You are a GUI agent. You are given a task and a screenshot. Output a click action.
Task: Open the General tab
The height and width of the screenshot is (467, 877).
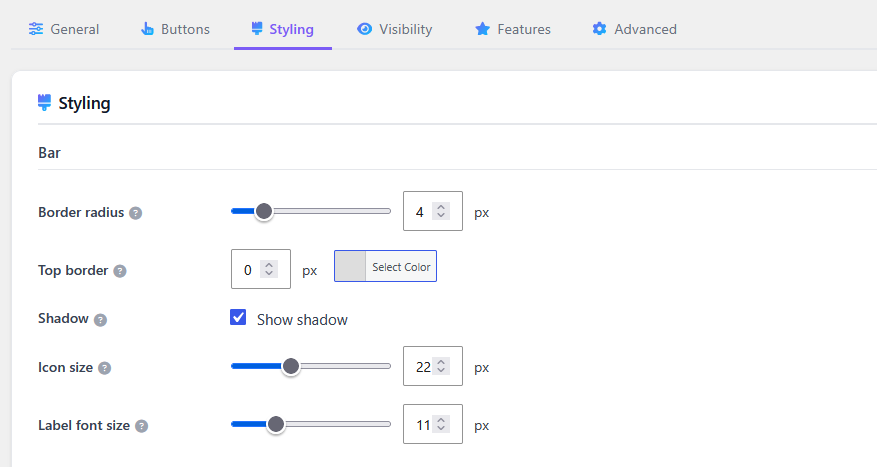coord(64,29)
